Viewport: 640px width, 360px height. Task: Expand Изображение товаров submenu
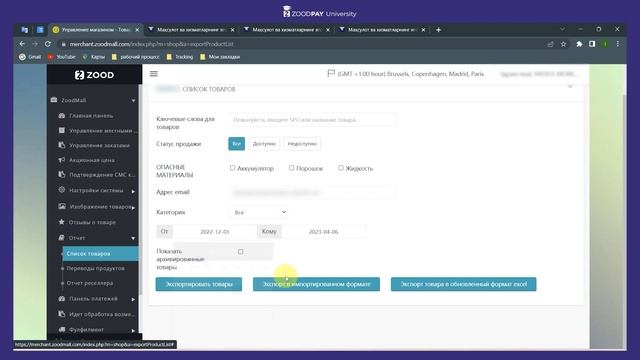133,207
